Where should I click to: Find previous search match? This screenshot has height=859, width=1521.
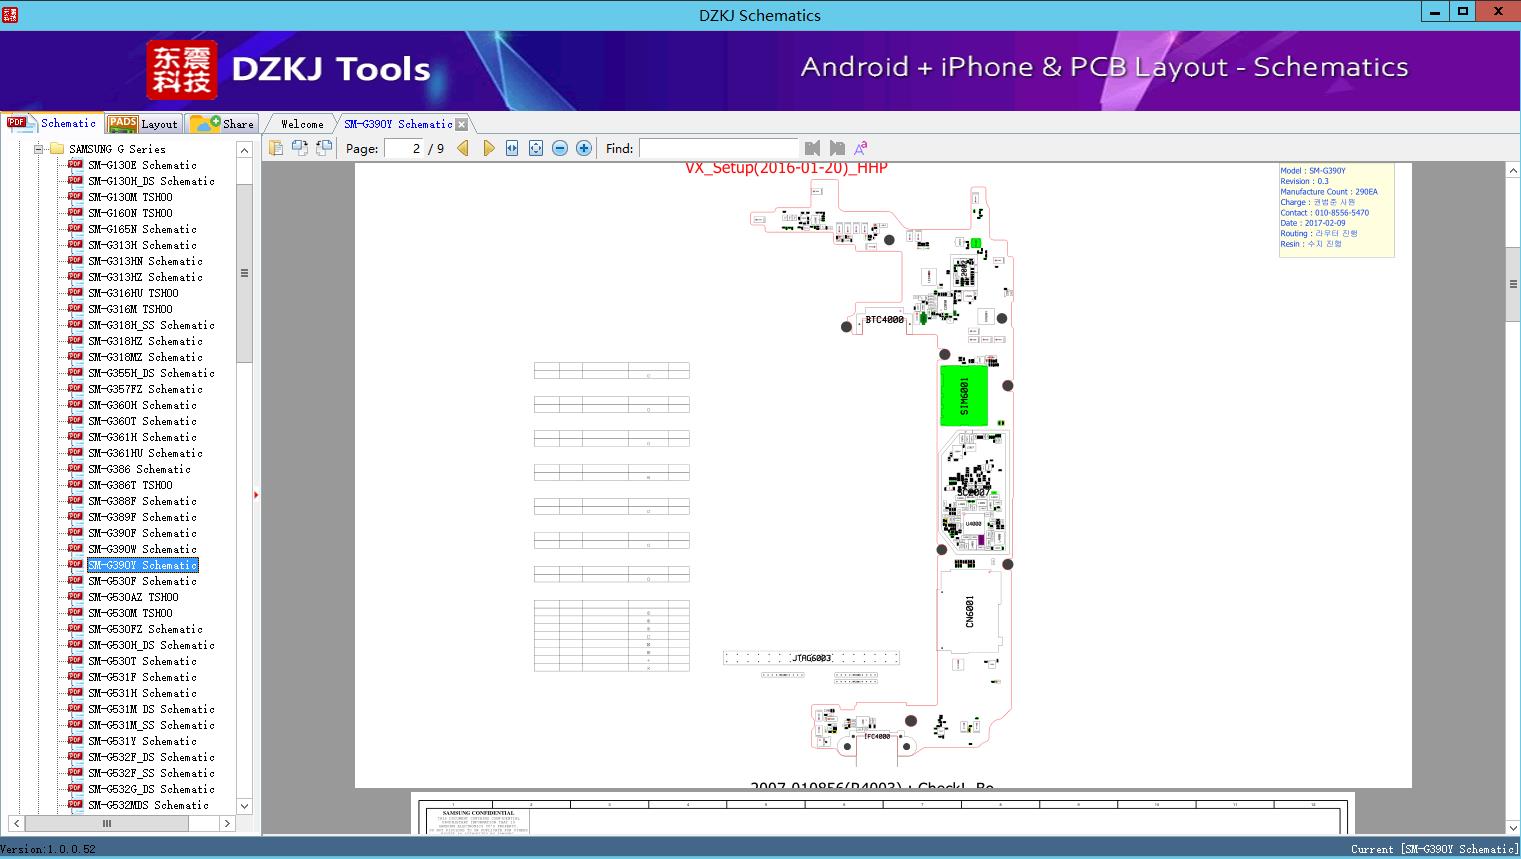point(812,148)
